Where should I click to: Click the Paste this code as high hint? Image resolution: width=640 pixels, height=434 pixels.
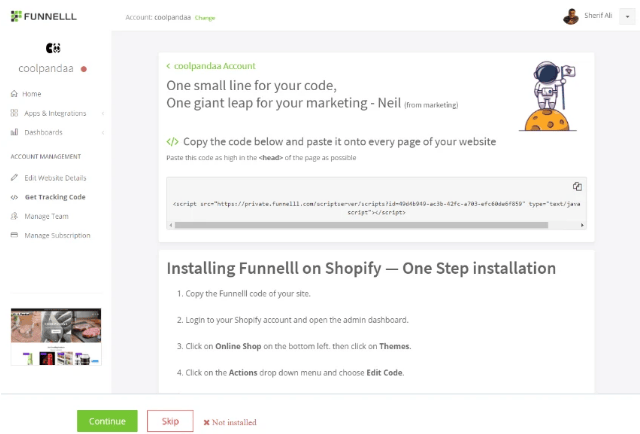pyautogui.click(x=261, y=158)
